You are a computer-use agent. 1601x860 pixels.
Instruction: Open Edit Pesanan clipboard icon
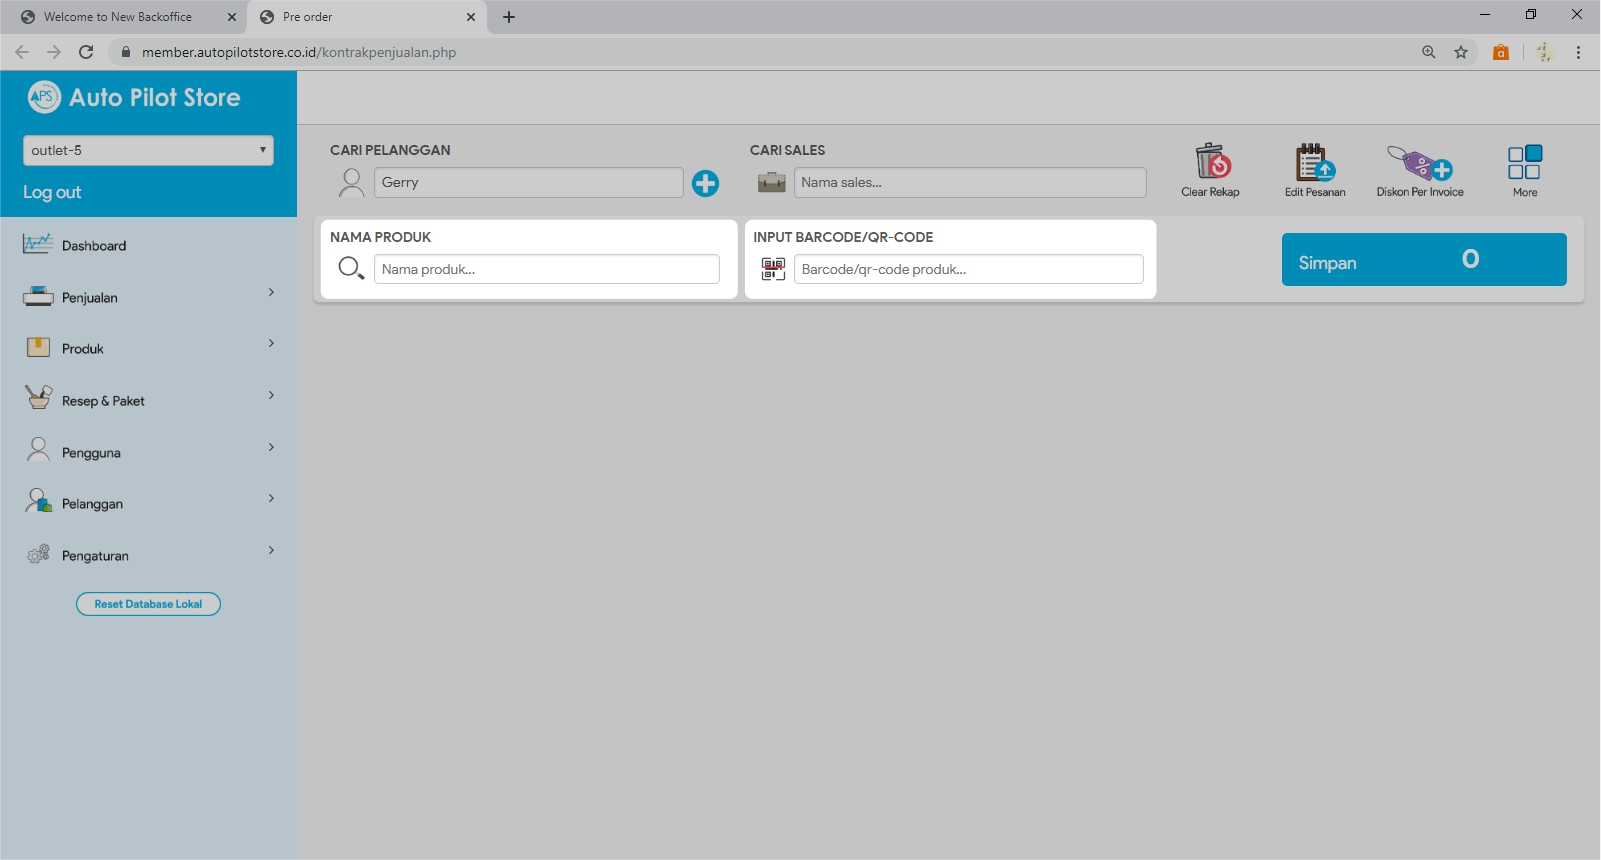[1314, 162]
